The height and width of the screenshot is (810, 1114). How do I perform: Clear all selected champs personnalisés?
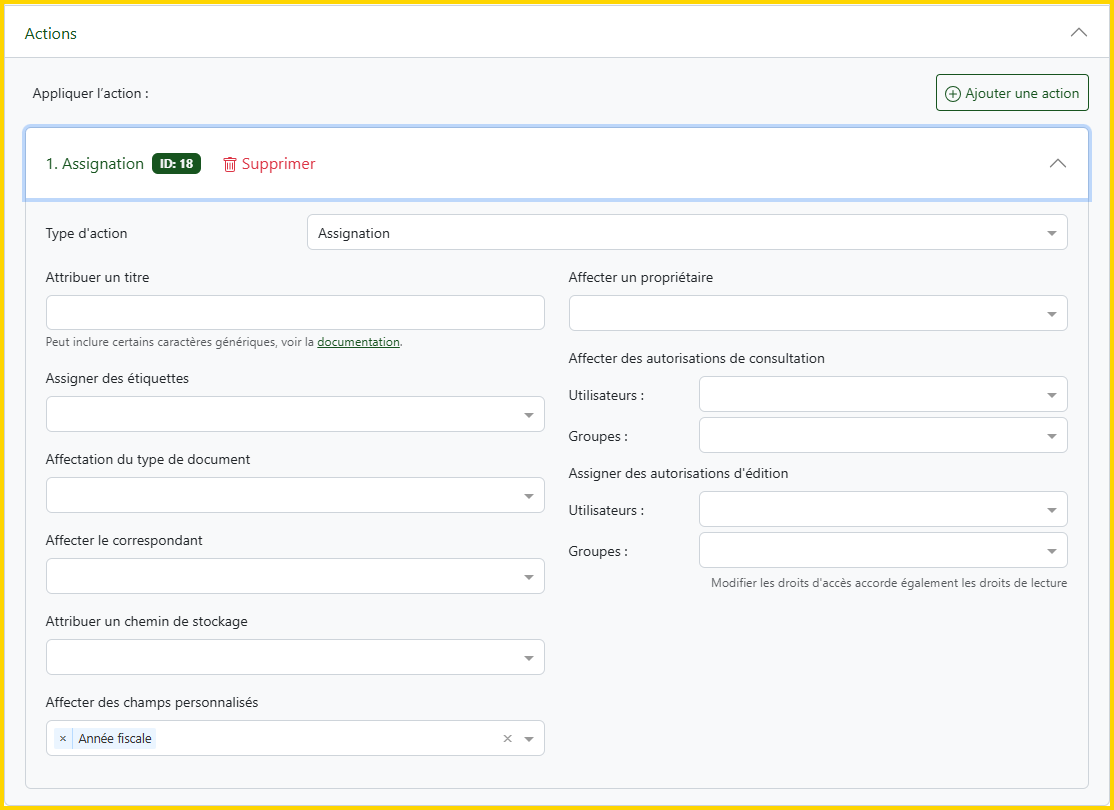tap(507, 738)
